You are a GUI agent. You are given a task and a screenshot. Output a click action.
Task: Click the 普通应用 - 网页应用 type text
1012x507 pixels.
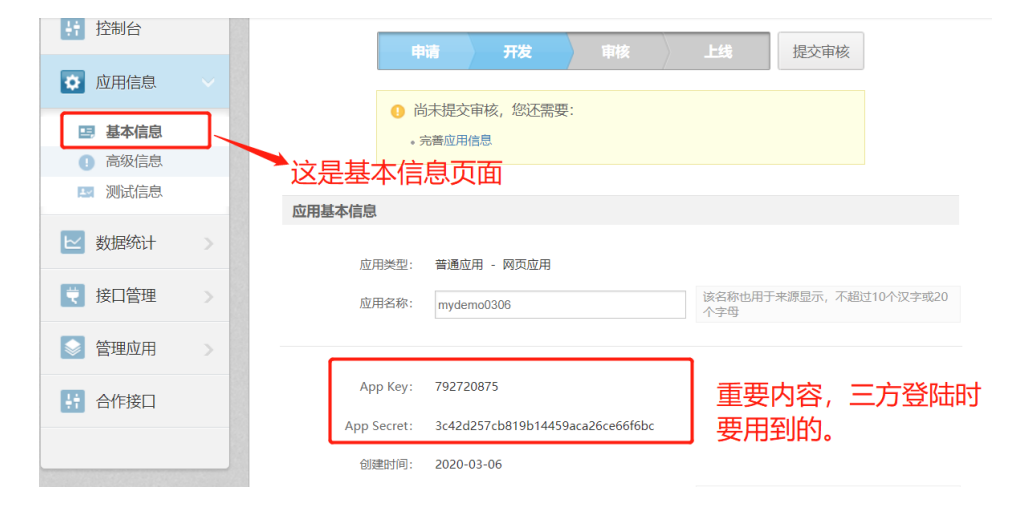(x=493, y=264)
